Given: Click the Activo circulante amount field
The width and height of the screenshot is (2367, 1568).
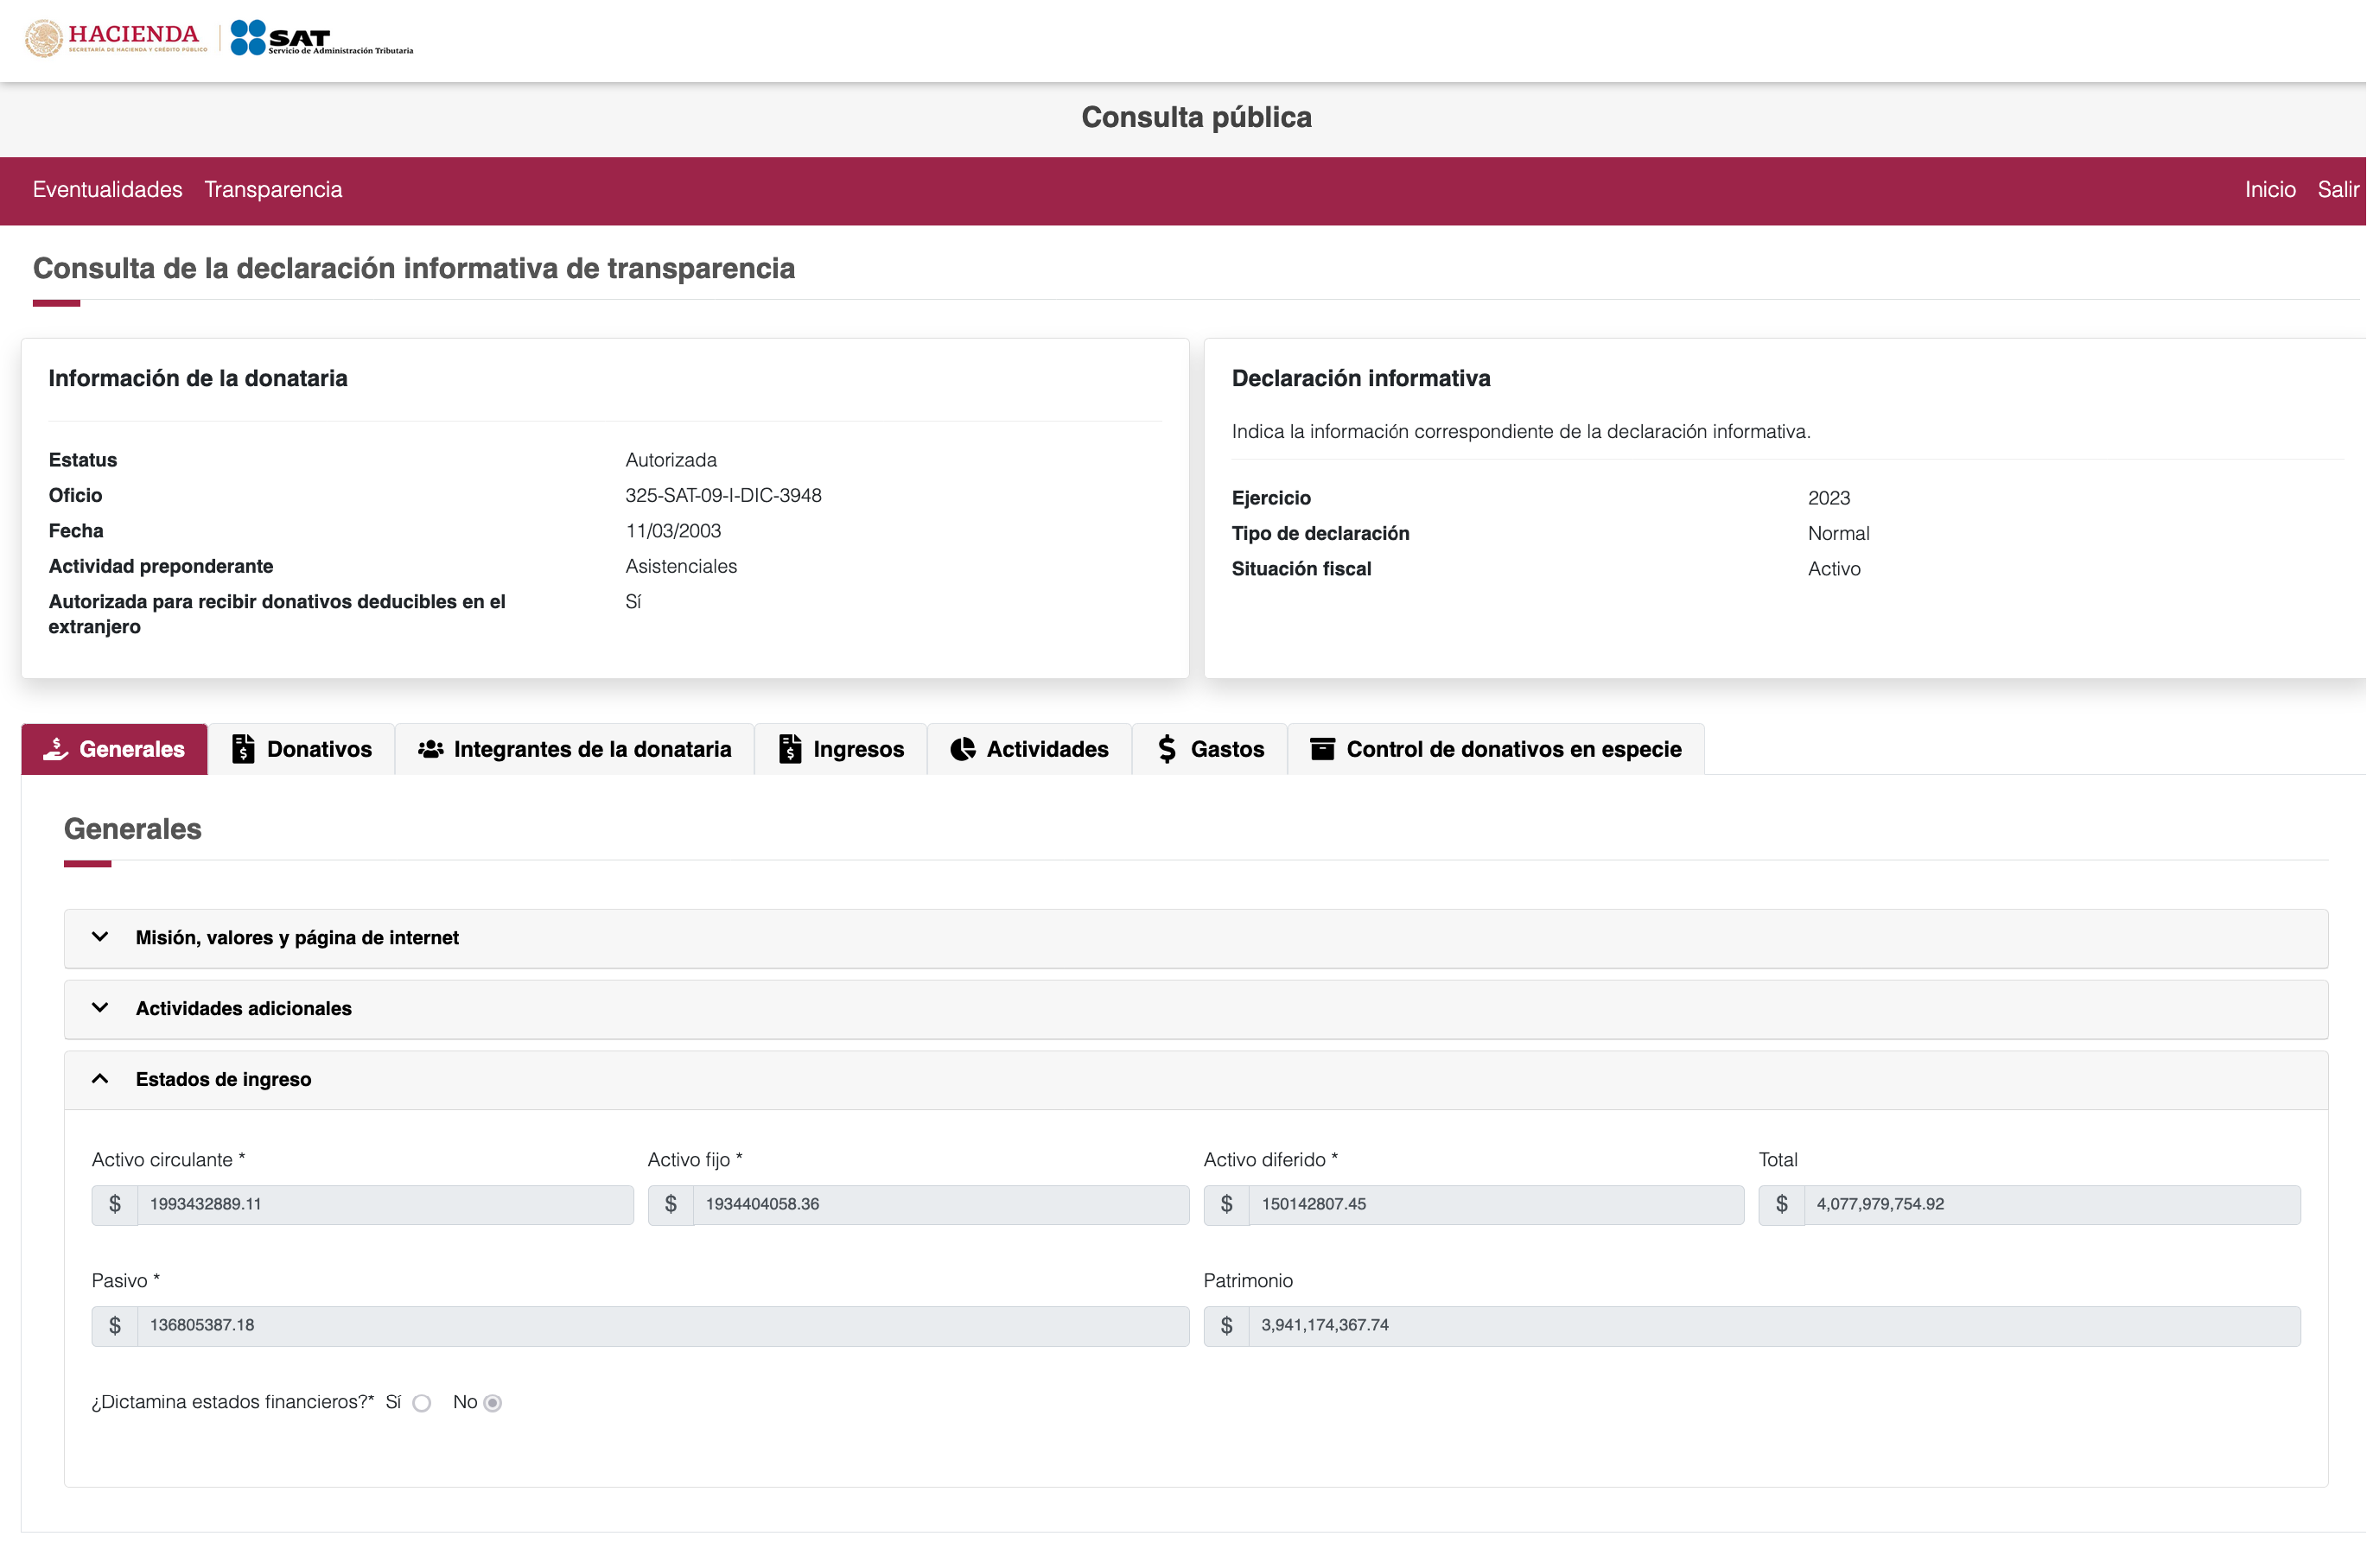Looking at the screenshot, I should [384, 1204].
